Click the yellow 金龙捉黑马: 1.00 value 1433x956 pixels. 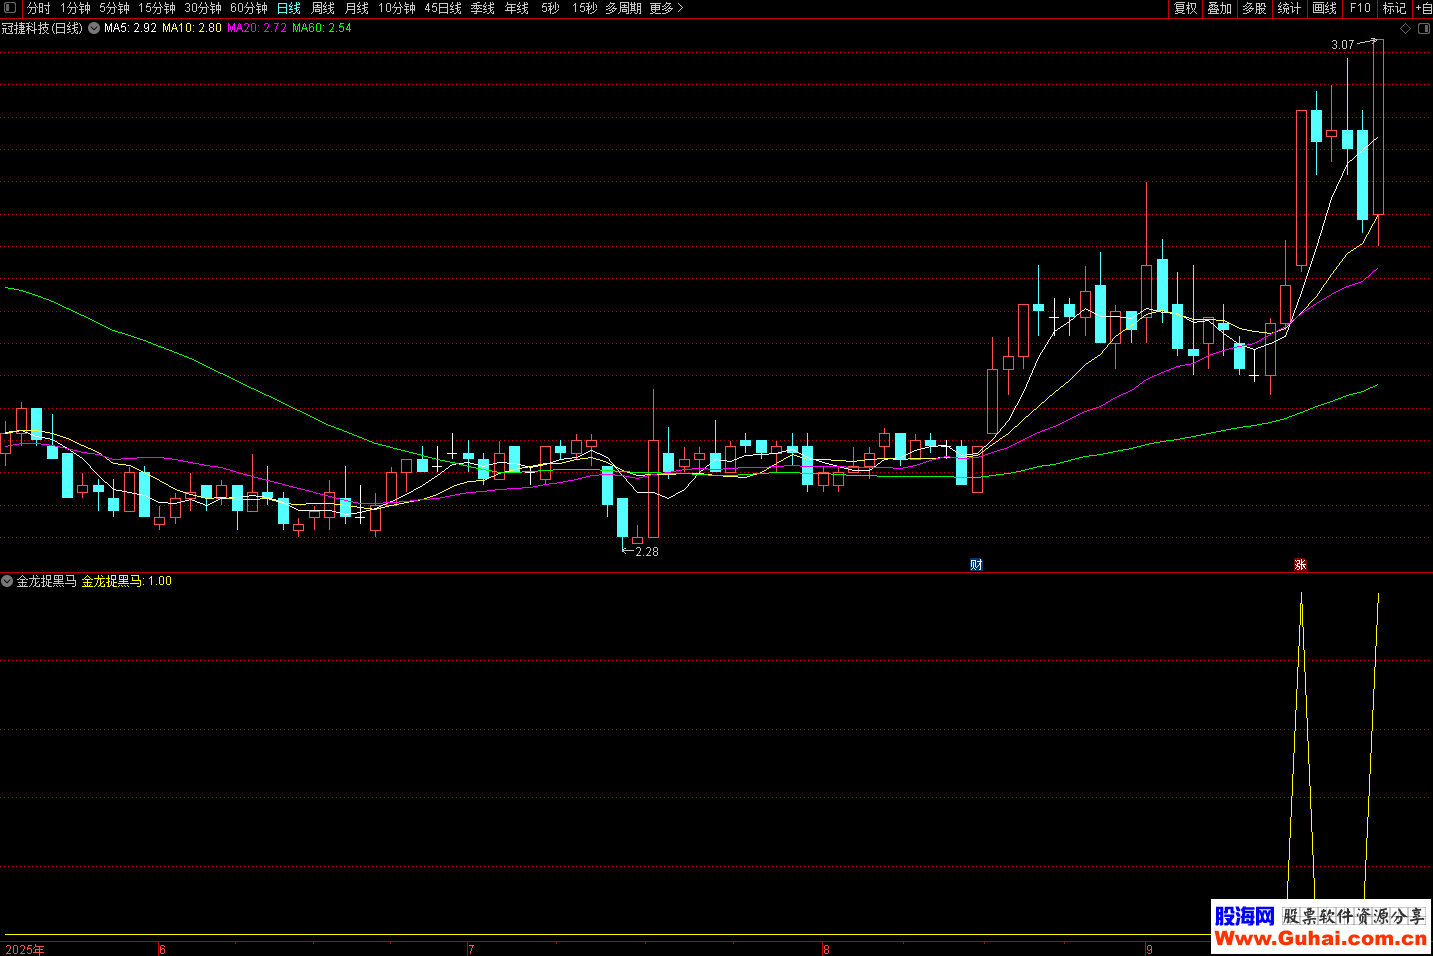127,581
